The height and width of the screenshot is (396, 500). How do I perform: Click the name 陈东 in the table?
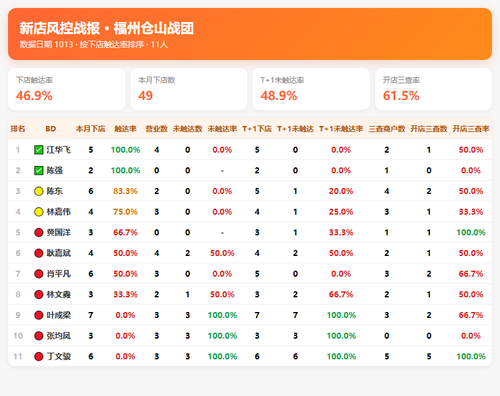click(x=55, y=191)
